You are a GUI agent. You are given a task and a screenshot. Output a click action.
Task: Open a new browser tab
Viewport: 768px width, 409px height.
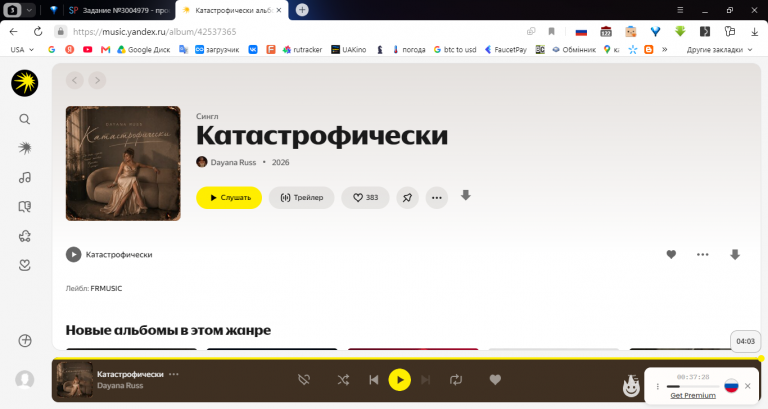[302, 10]
